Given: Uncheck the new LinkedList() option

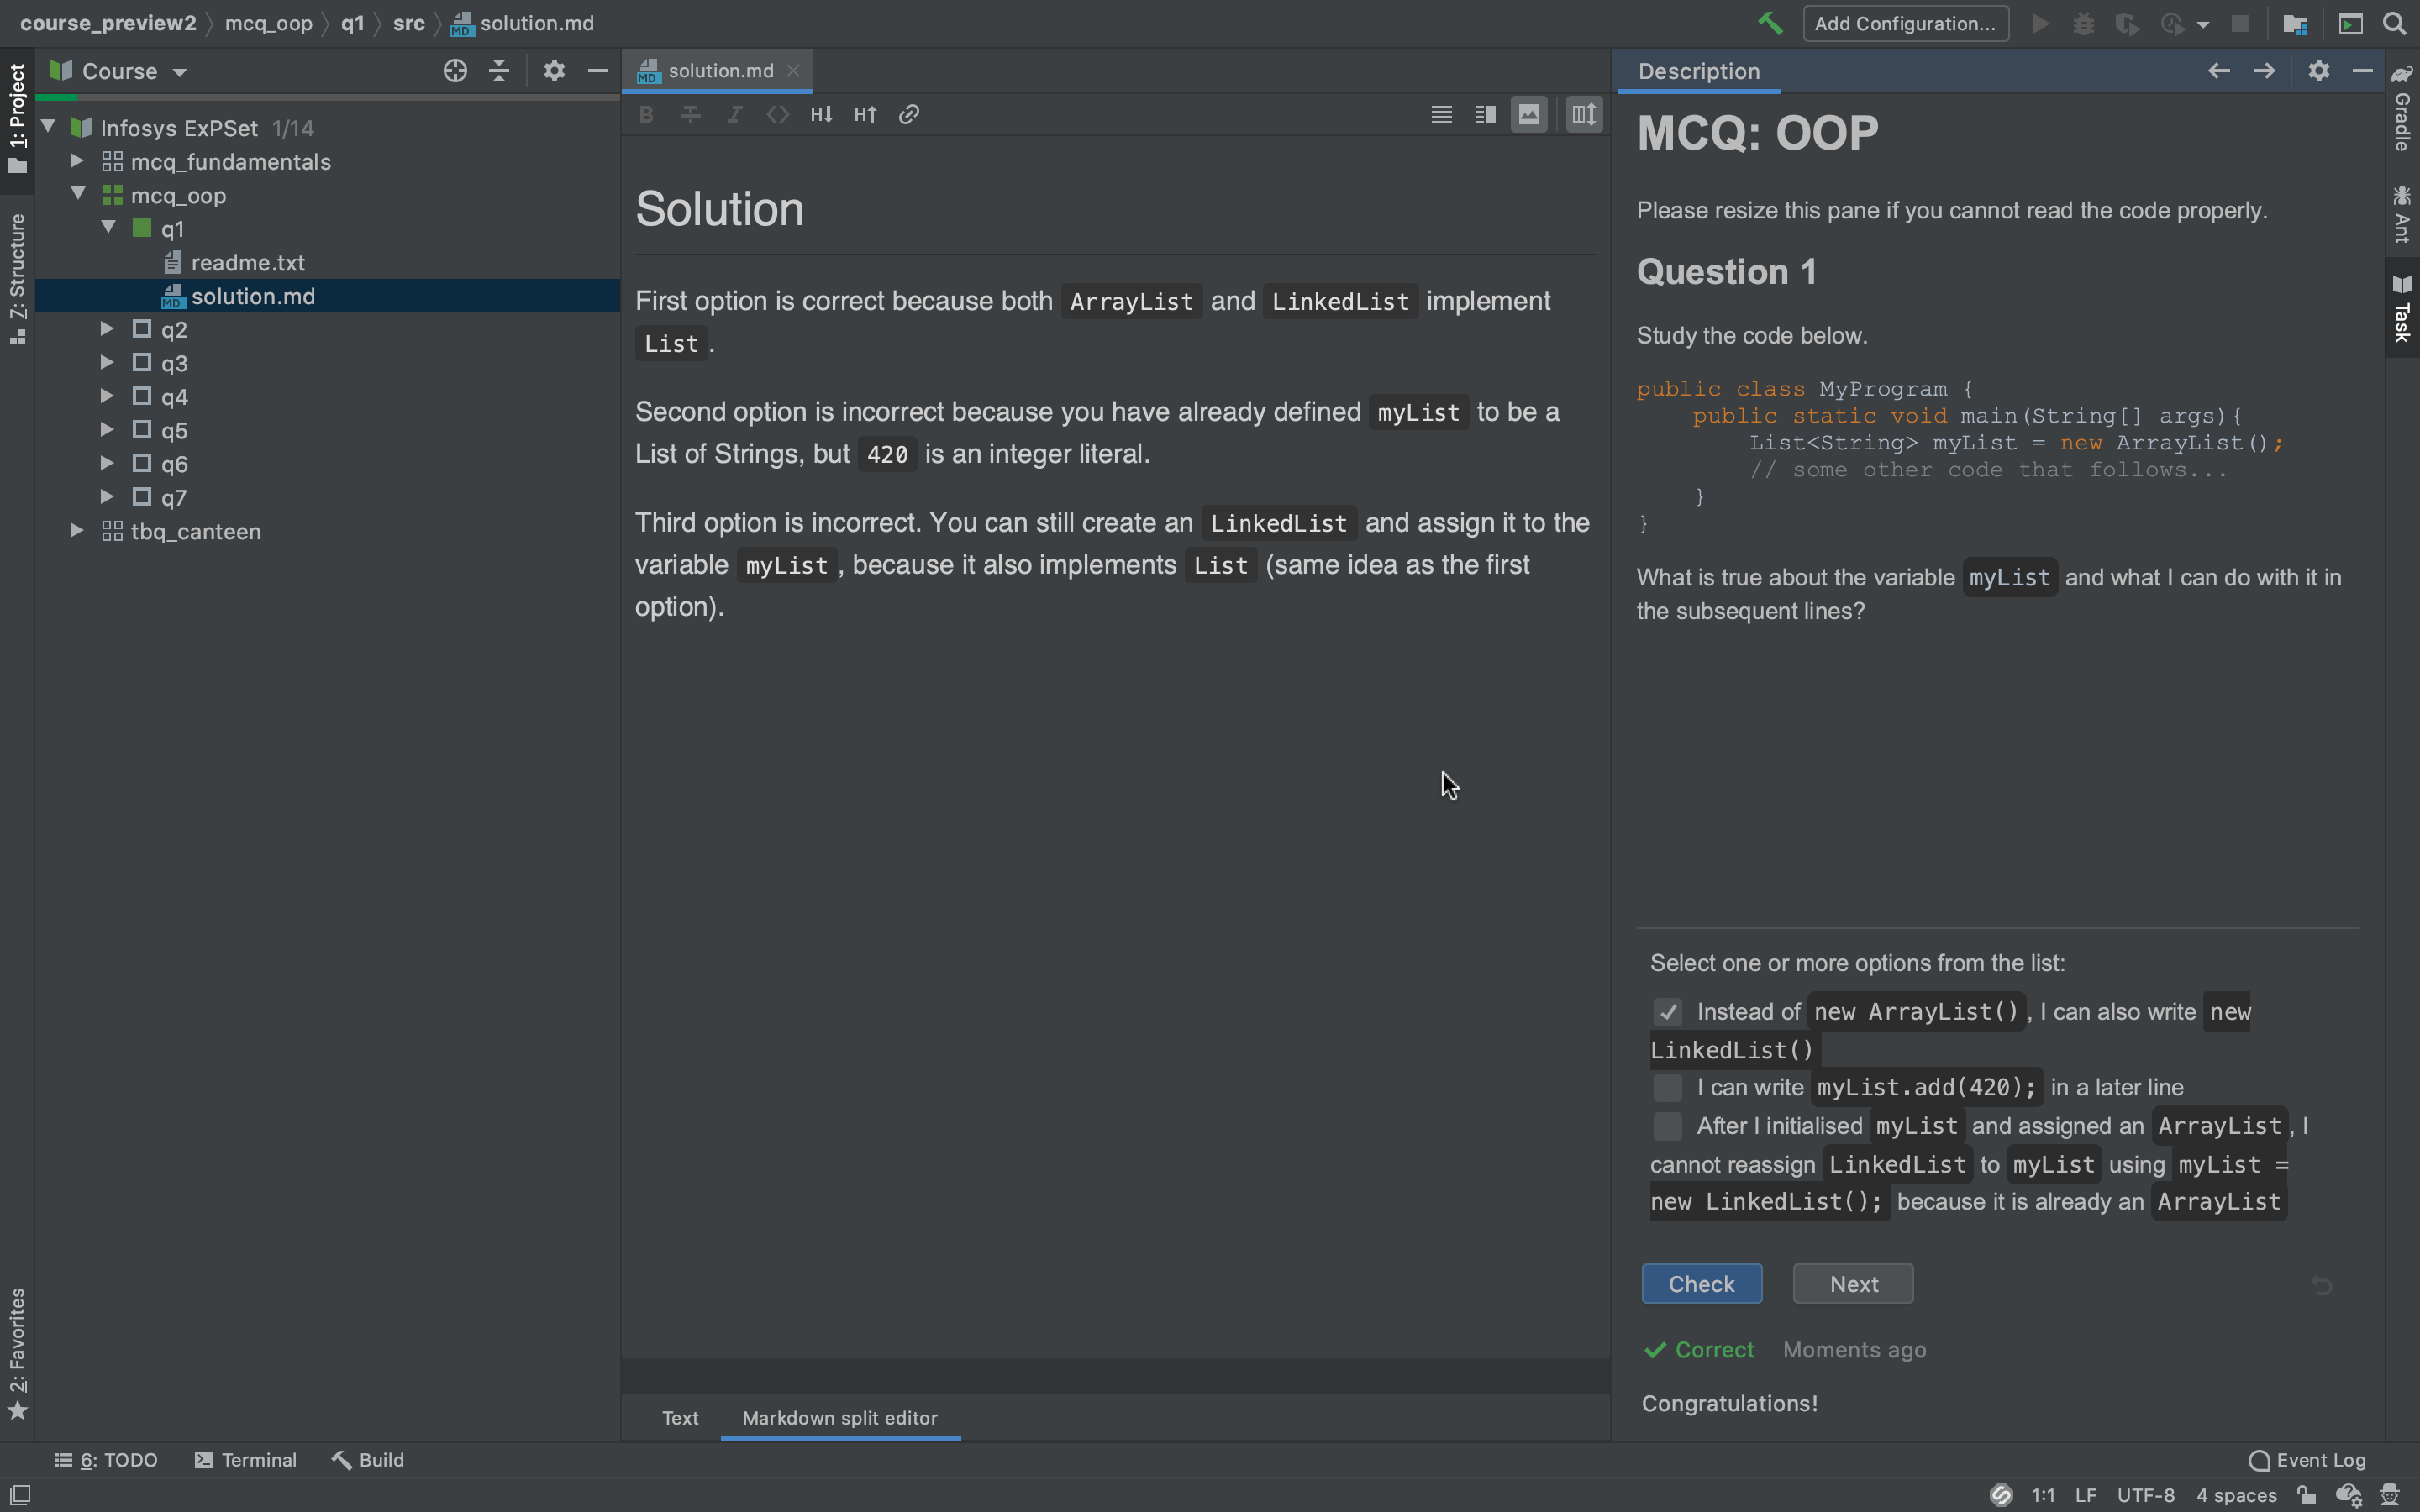Looking at the screenshot, I should coord(1667,1012).
